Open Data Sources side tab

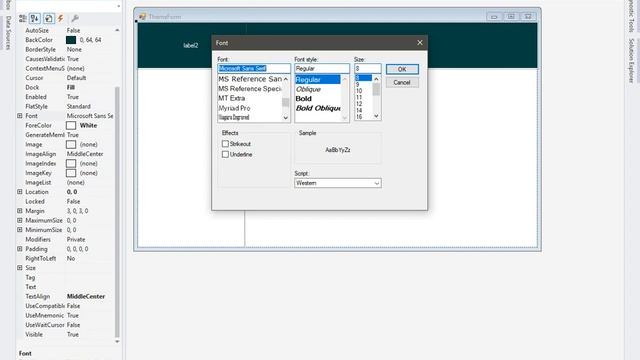8,33
